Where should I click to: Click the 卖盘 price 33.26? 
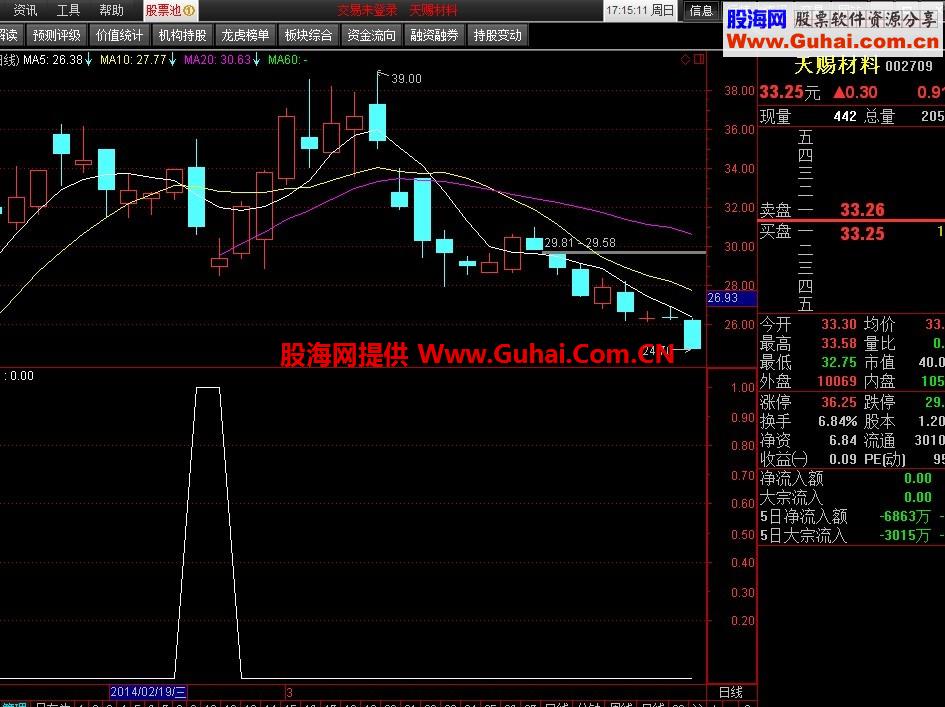pyautogui.click(x=862, y=210)
